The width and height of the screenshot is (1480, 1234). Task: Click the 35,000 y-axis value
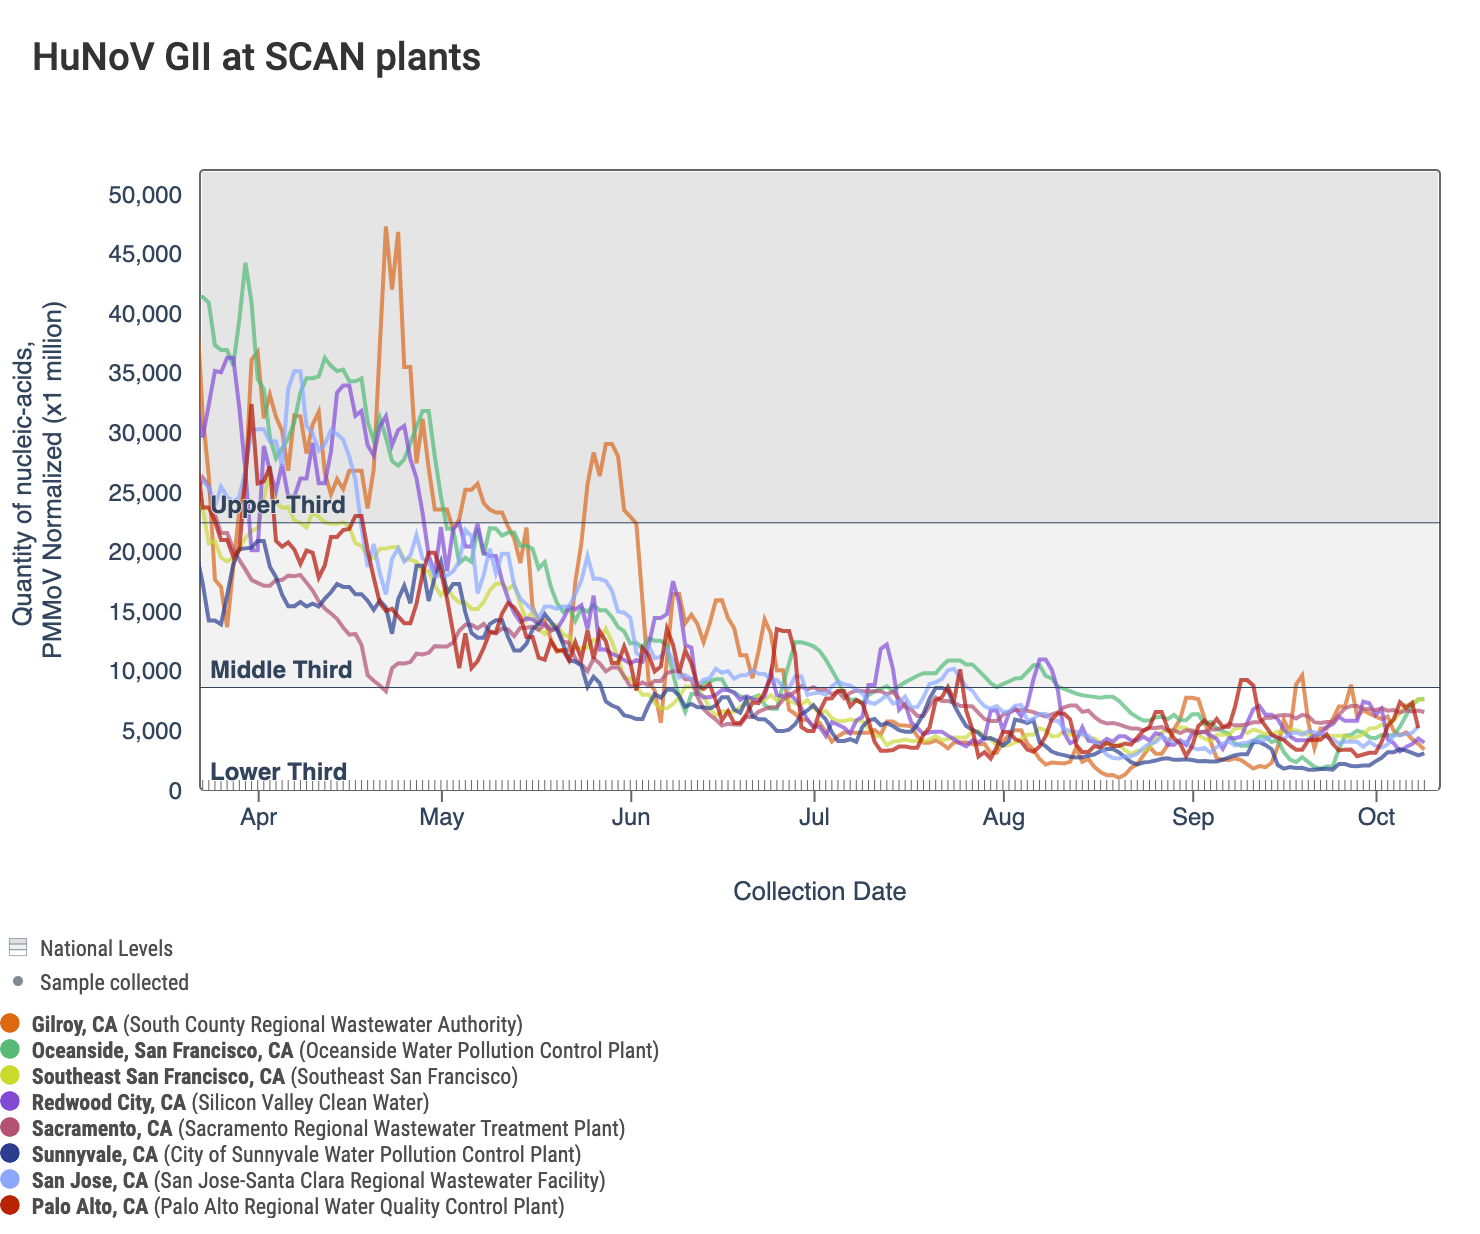click(145, 373)
